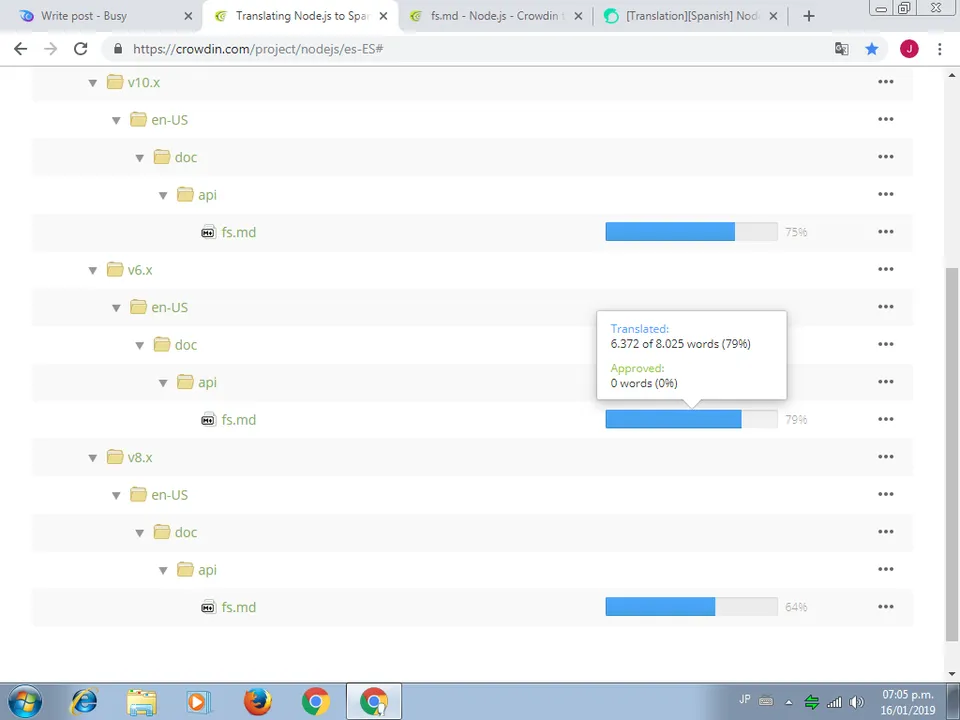The height and width of the screenshot is (720, 960).
Task: Click the v8.x folder icon
Action: click(x=115, y=457)
